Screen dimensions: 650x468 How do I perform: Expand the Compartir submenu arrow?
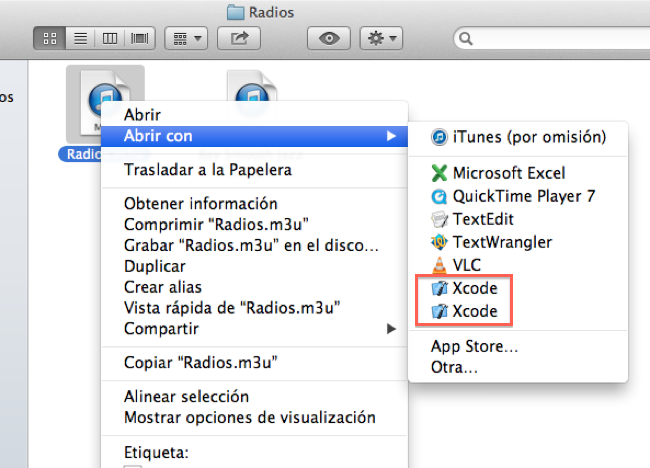point(391,329)
